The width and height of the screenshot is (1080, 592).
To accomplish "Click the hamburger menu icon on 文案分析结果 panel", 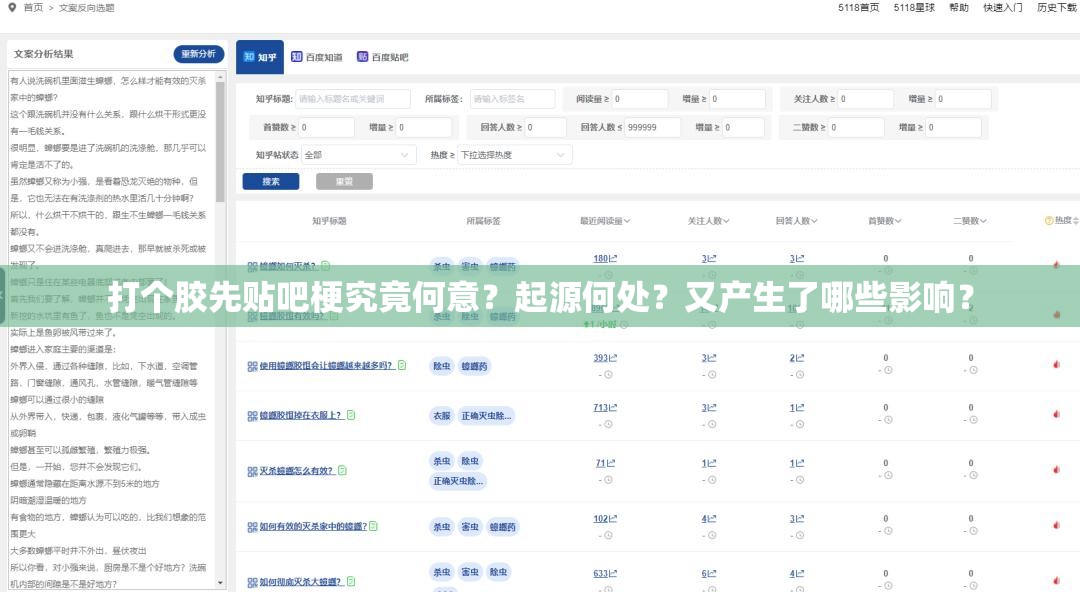I will point(17,54).
